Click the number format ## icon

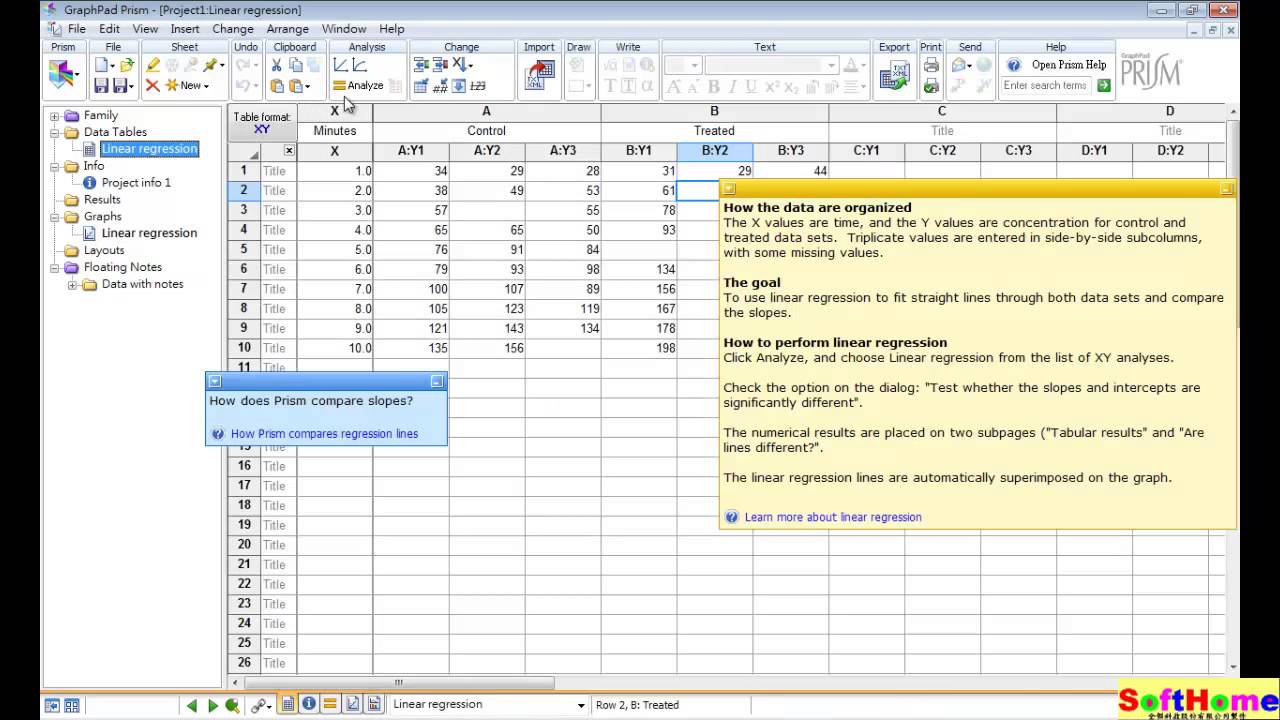pyautogui.click(x=440, y=86)
